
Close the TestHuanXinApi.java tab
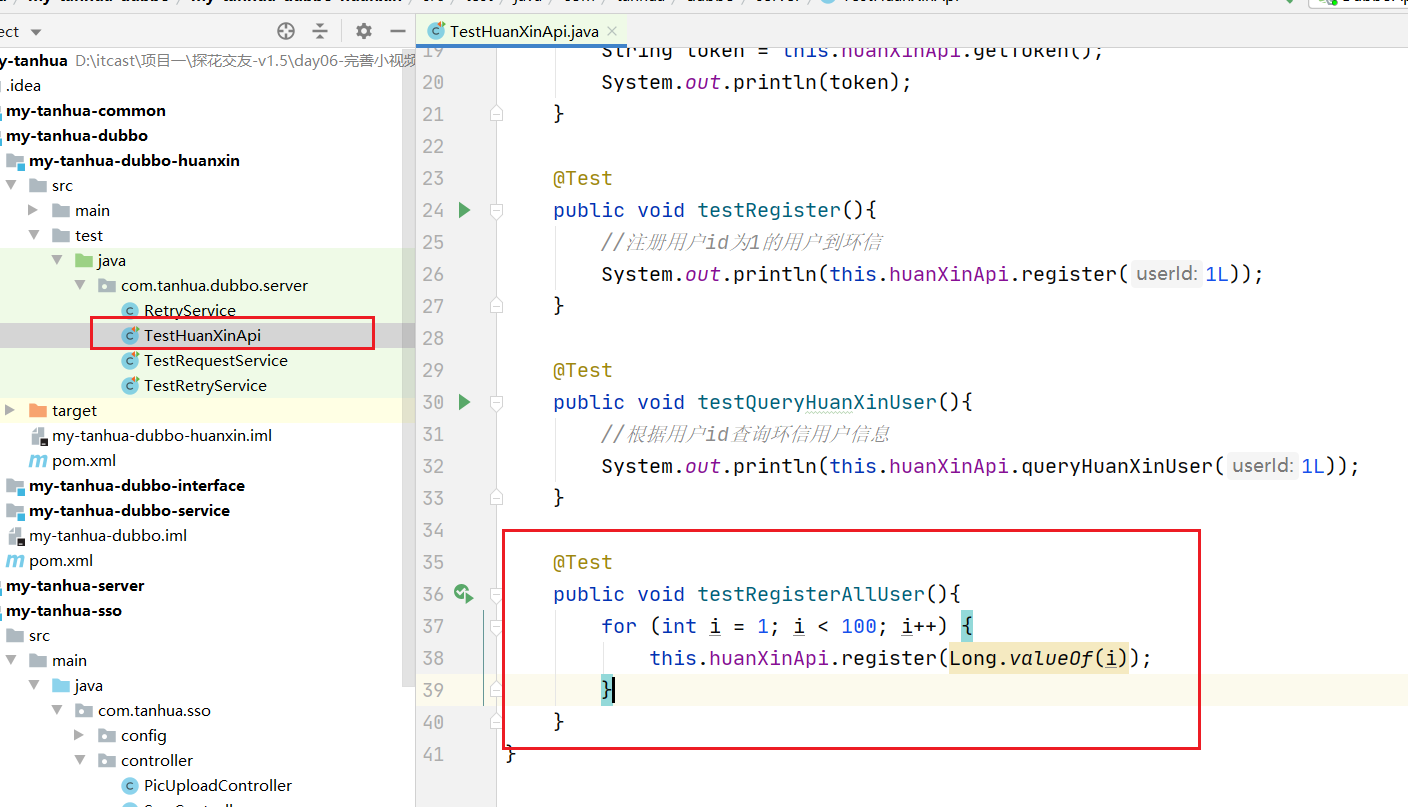[613, 31]
